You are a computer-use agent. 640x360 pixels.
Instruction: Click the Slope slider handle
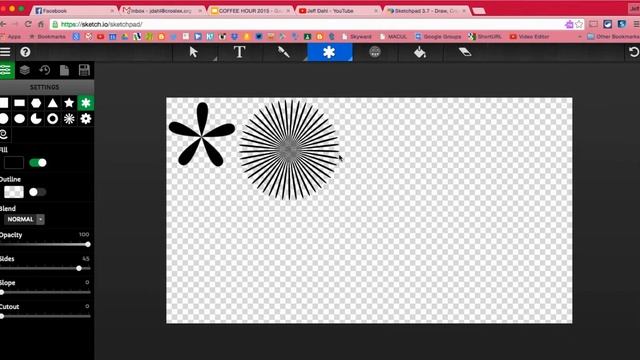pyautogui.click(x=2, y=292)
